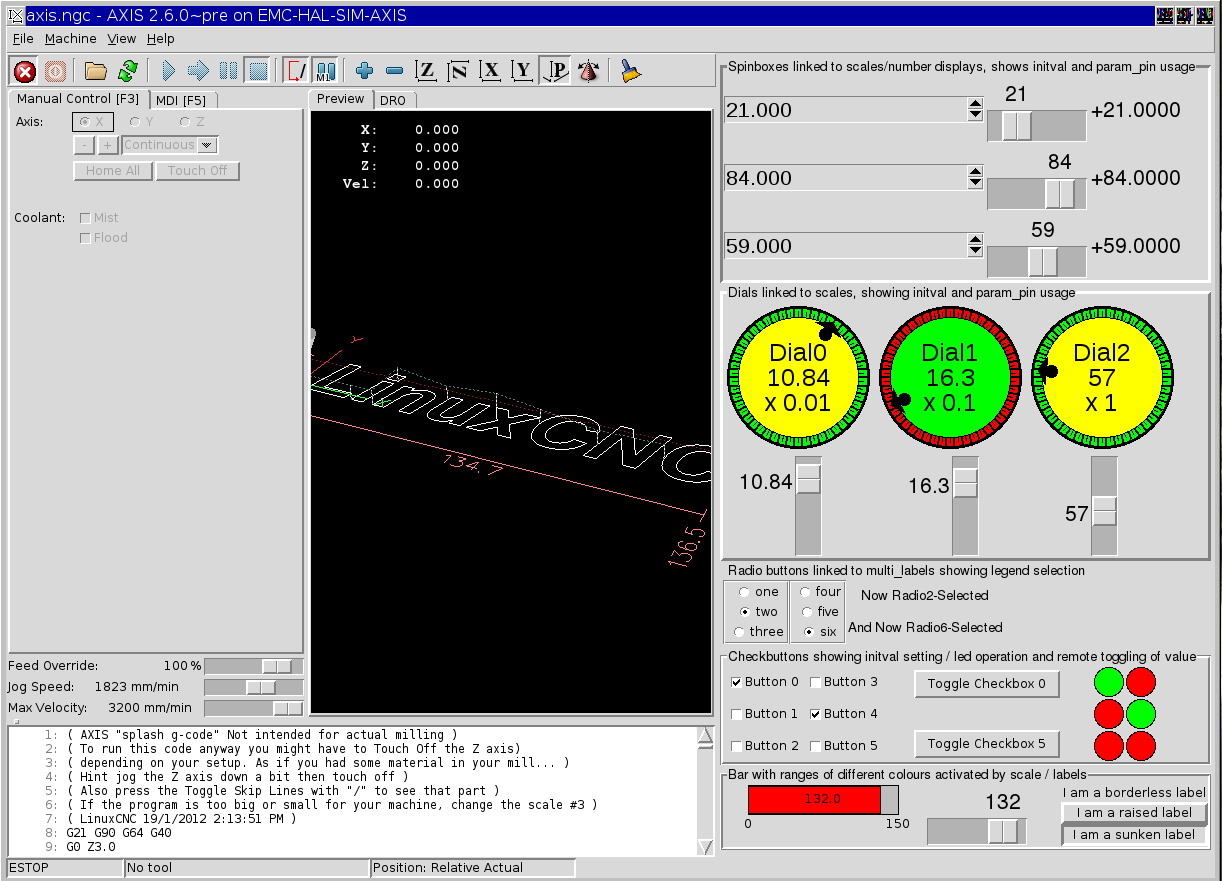Clear live plot with brush icon
This screenshot has width=1222, height=881.
(x=630, y=71)
